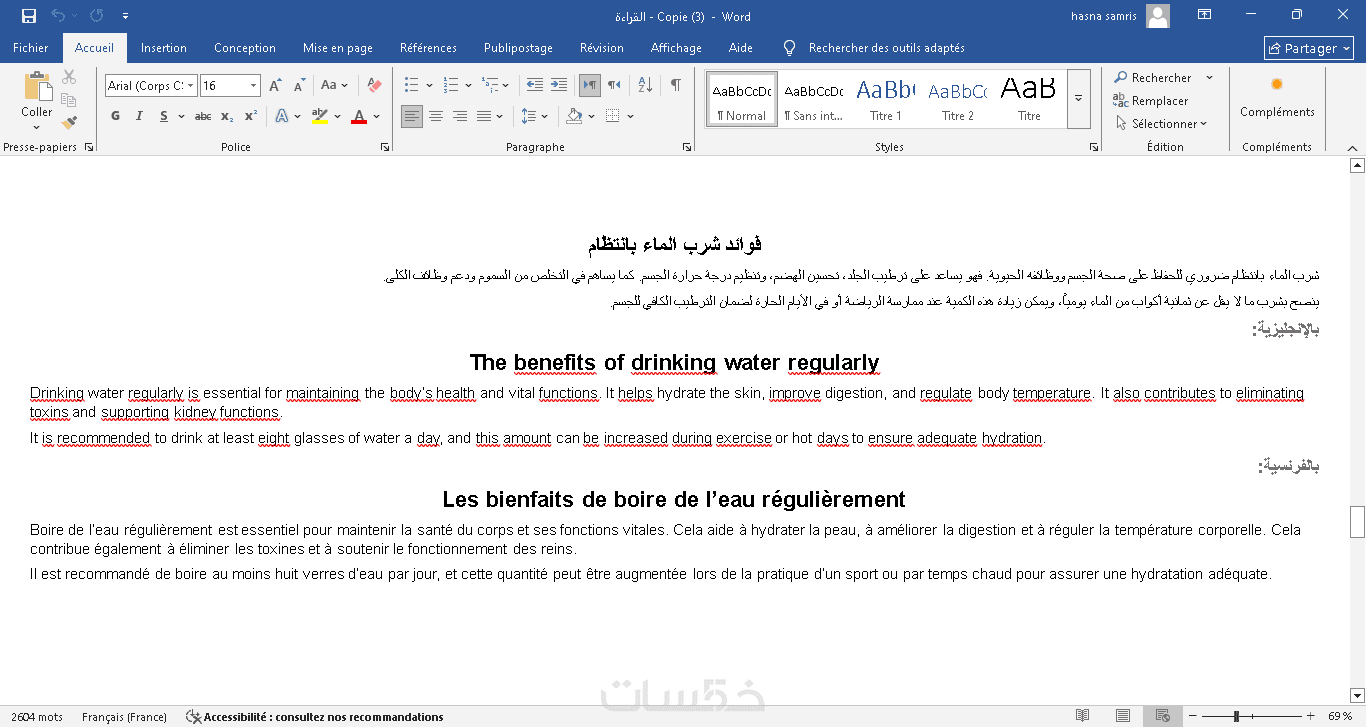This screenshot has width=1366, height=727.
Task: Click the 2604 mots word count
Action: [x=37, y=717]
